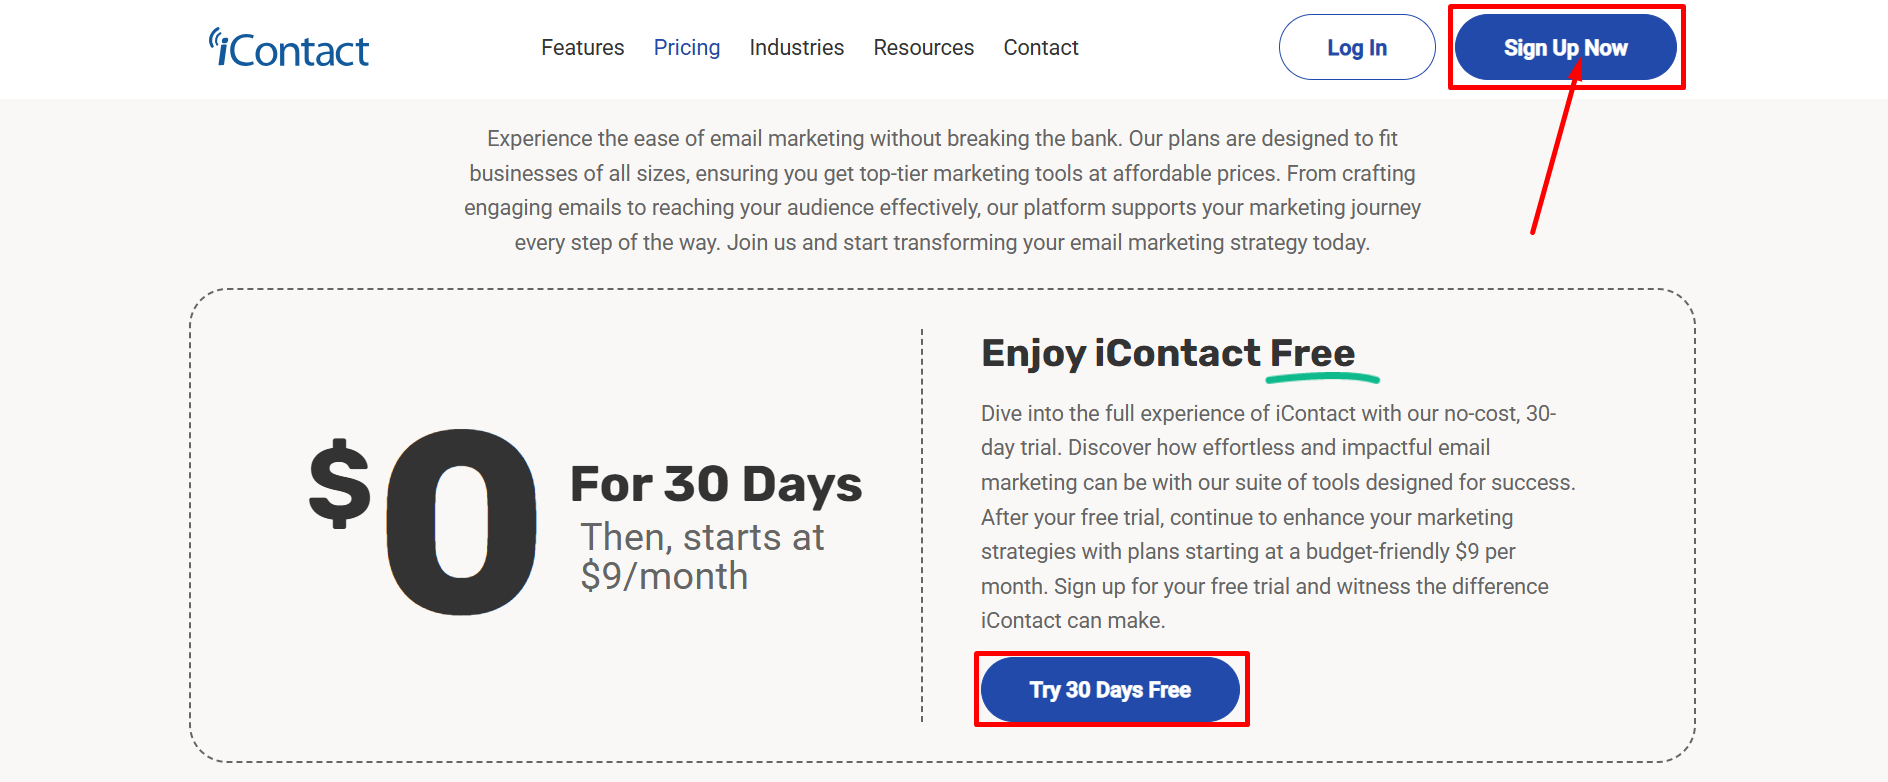Click the iContact logo

click(x=290, y=49)
